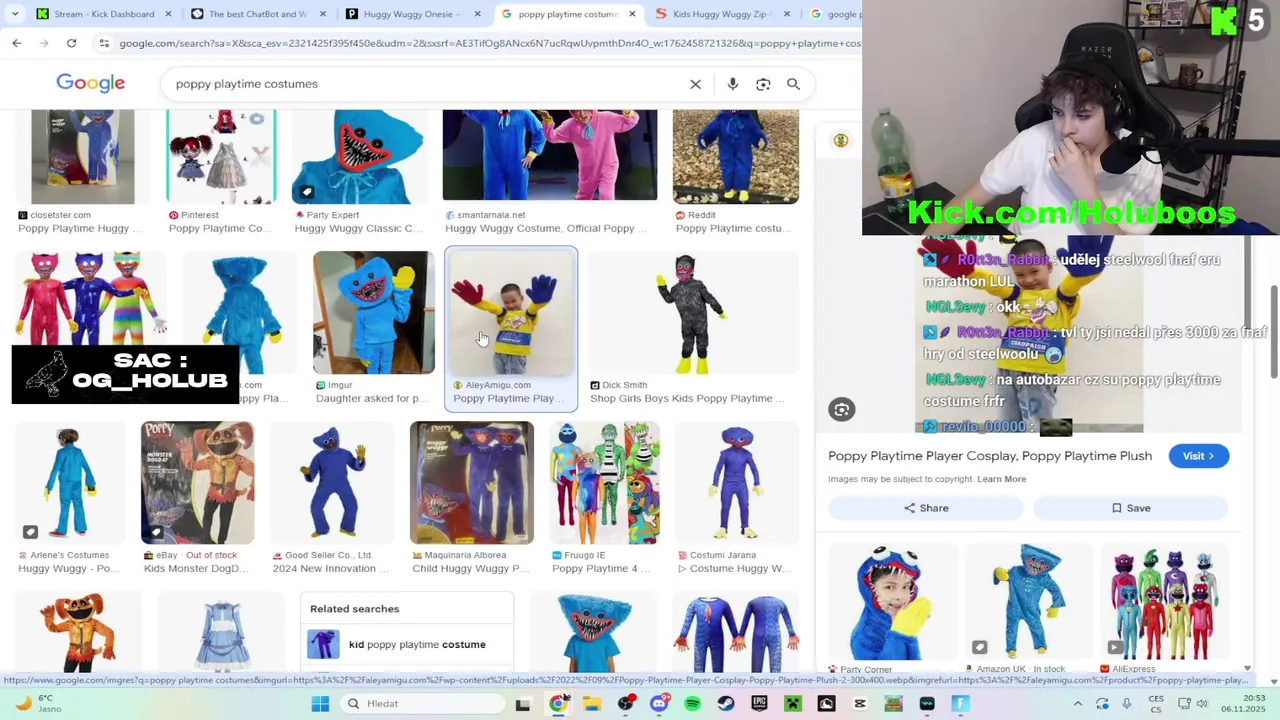
Task: Show hidden system tray icons
Action: pos(1078,704)
